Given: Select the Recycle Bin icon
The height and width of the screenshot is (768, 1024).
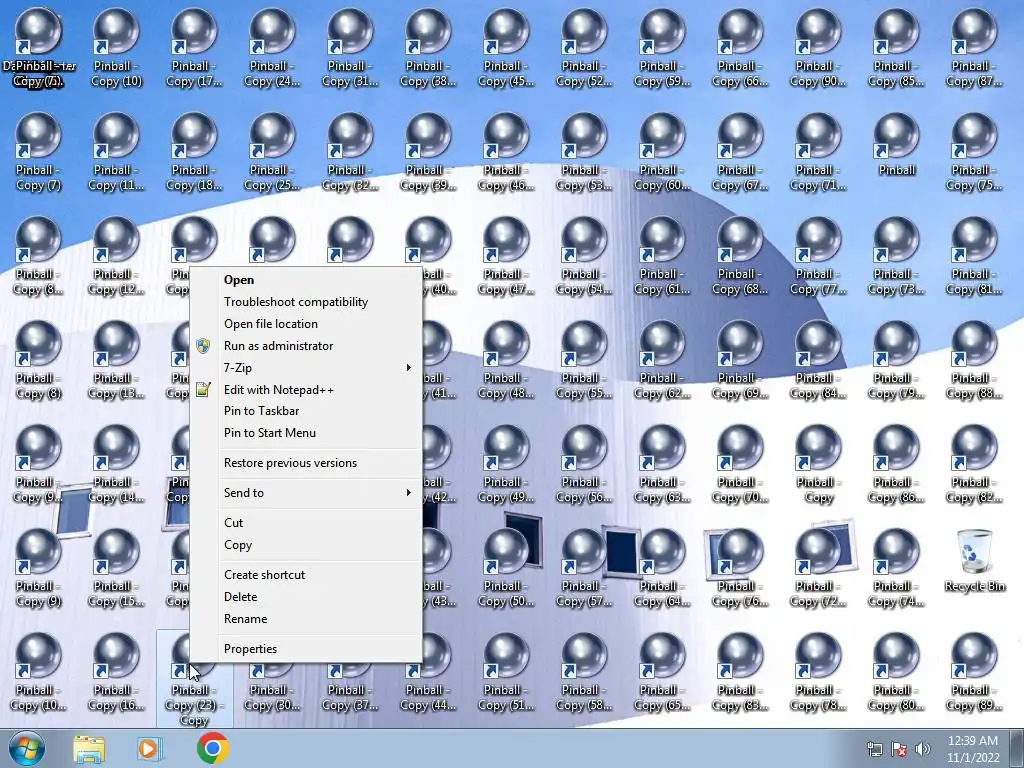Looking at the screenshot, I should pos(974,560).
